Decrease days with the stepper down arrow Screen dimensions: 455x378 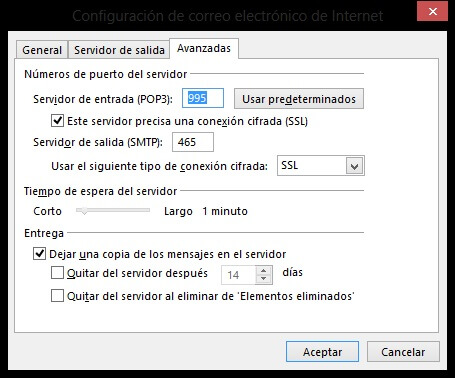[264, 279]
